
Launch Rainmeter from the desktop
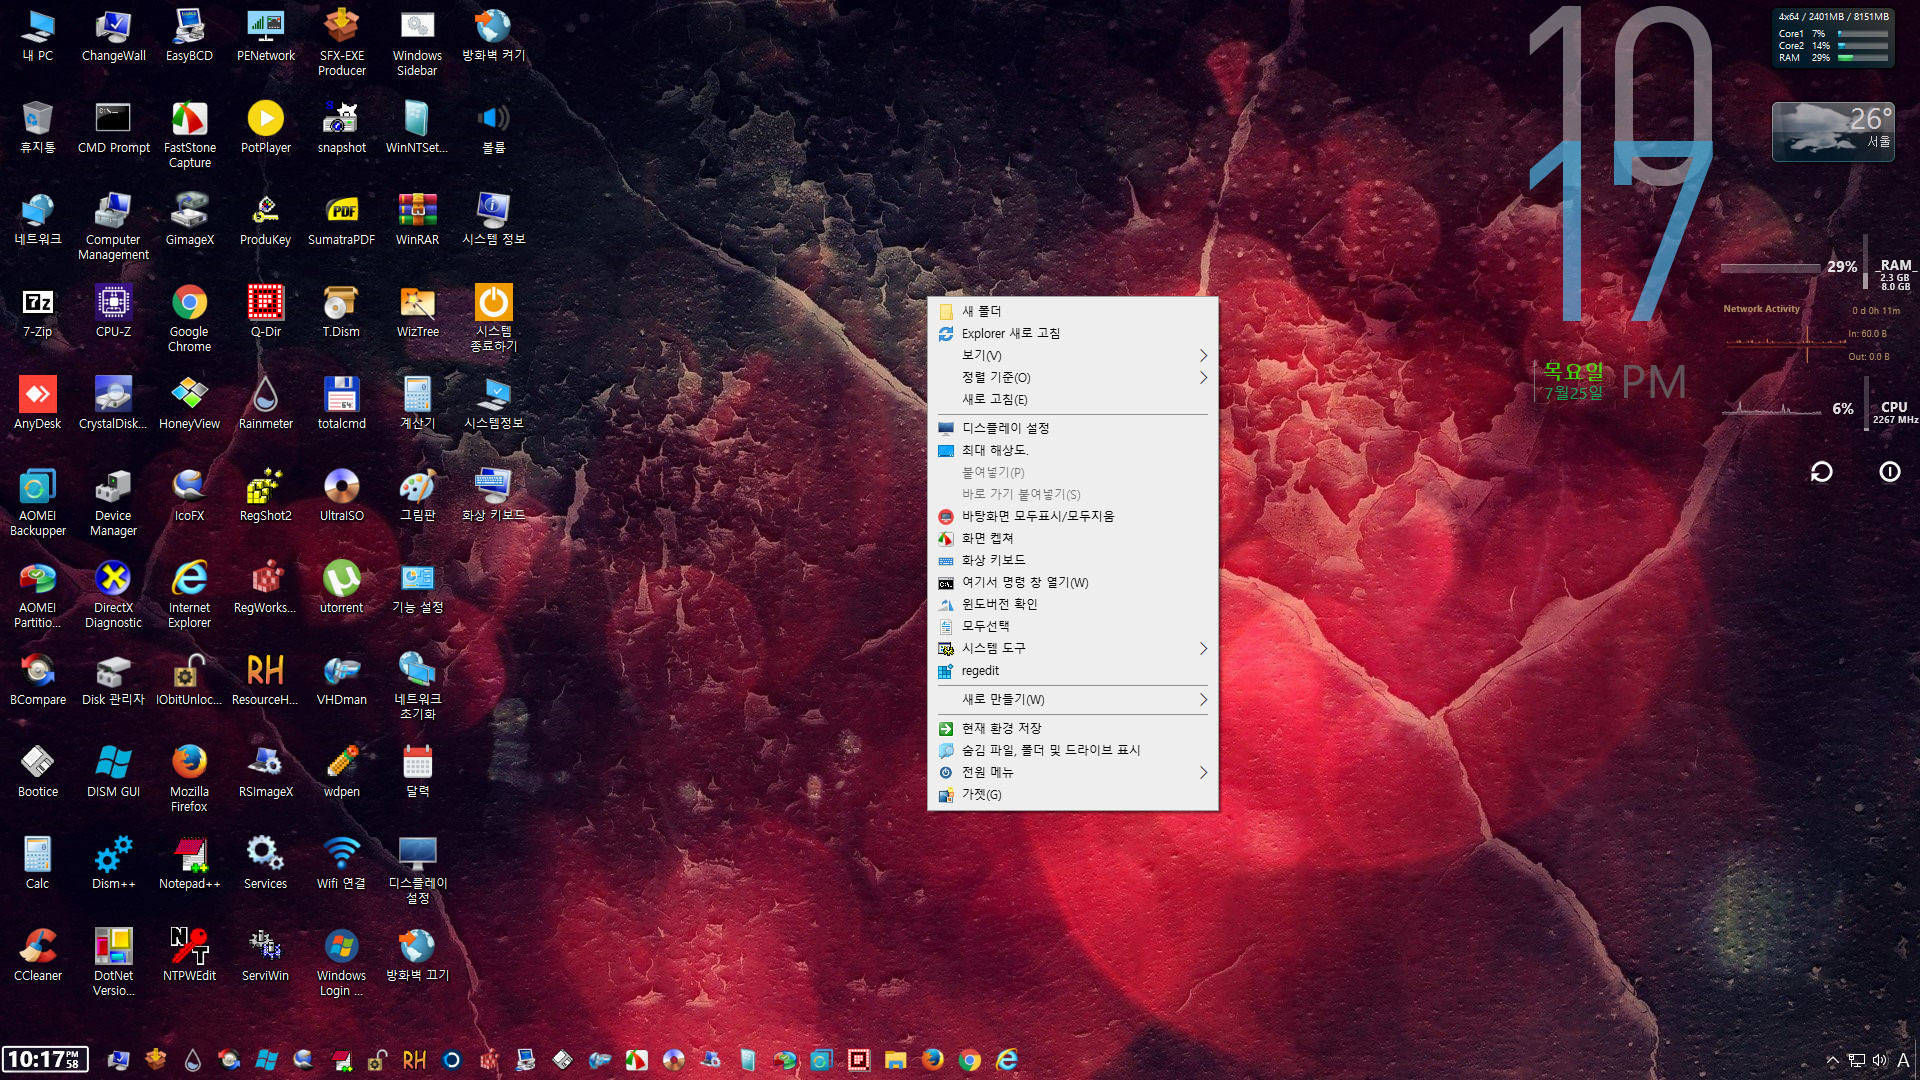coord(265,404)
